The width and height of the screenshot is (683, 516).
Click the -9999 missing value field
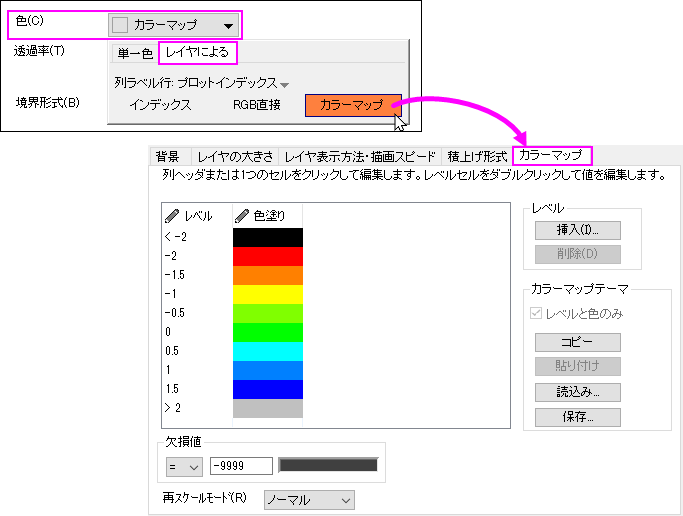[x=241, y=466]
